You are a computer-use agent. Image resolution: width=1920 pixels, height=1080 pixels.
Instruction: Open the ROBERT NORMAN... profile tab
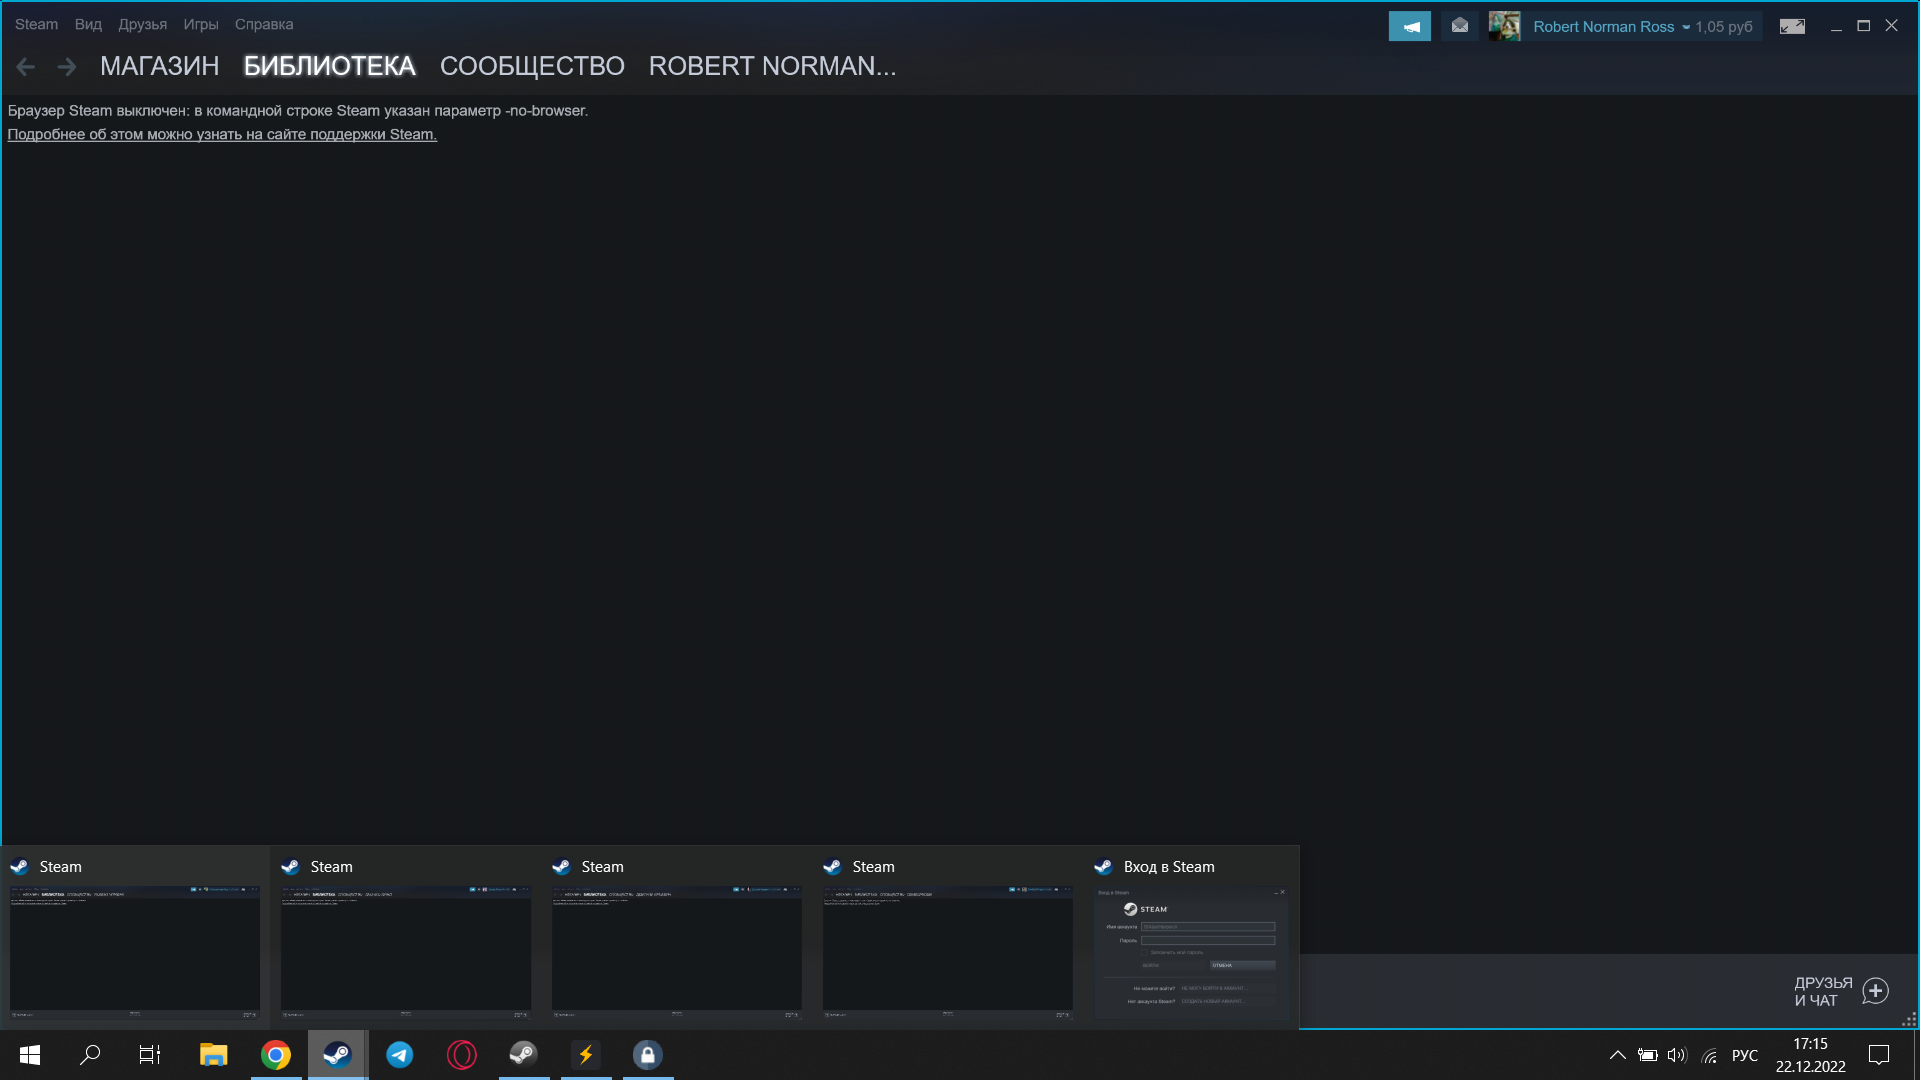[772, 66]
